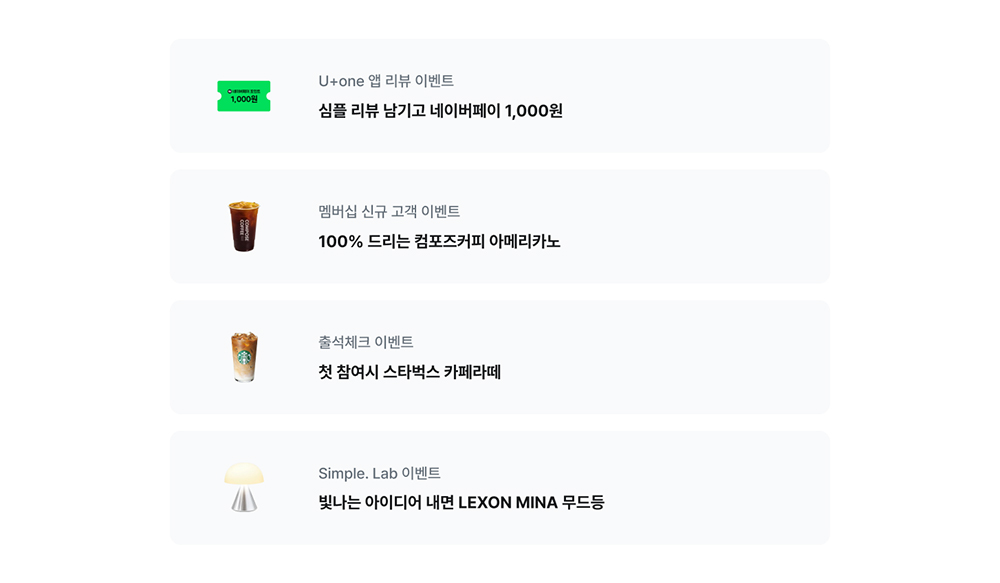Click the glowing dome shade of the lamp

(244, 474)
